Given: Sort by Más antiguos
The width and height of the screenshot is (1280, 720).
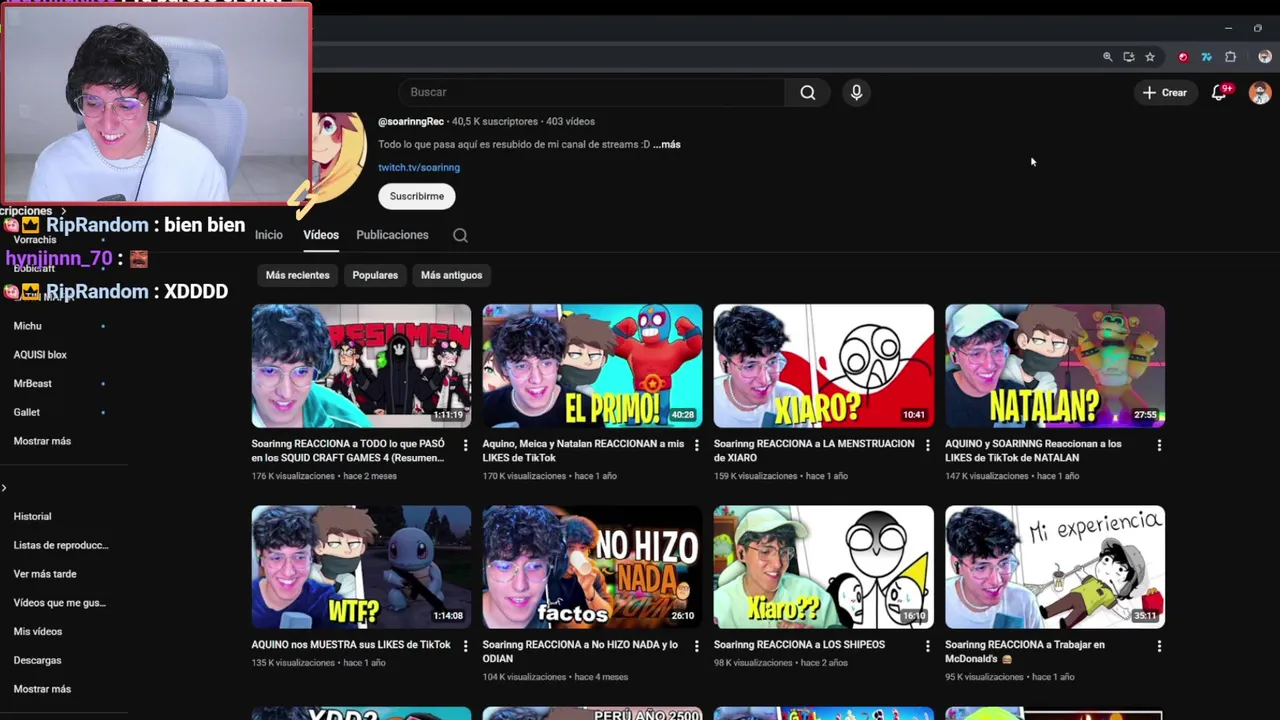Looking at the screenshot, I should (451, 275).
